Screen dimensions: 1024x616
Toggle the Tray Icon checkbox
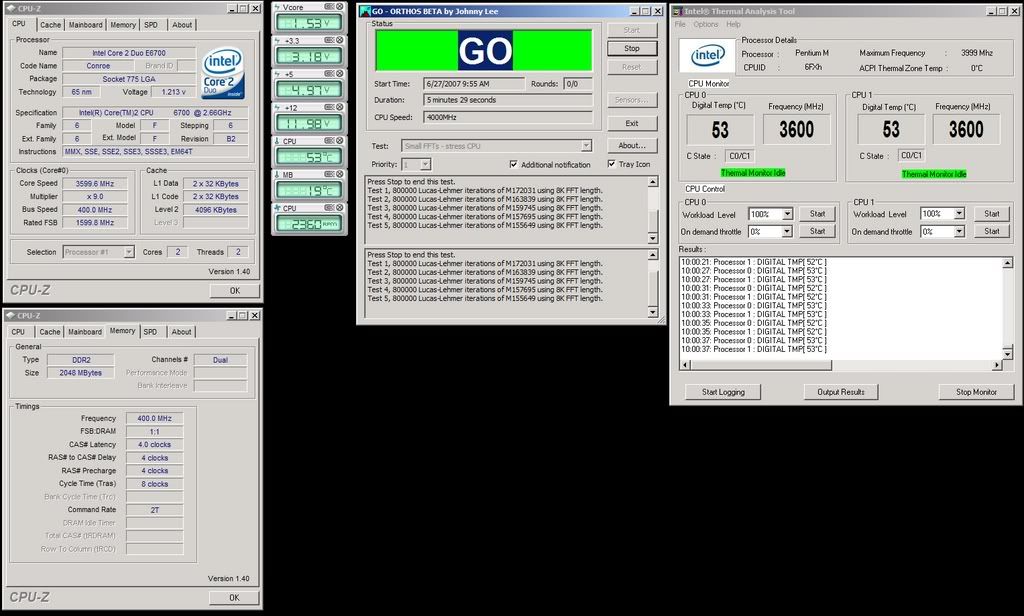tap(611, 164)
